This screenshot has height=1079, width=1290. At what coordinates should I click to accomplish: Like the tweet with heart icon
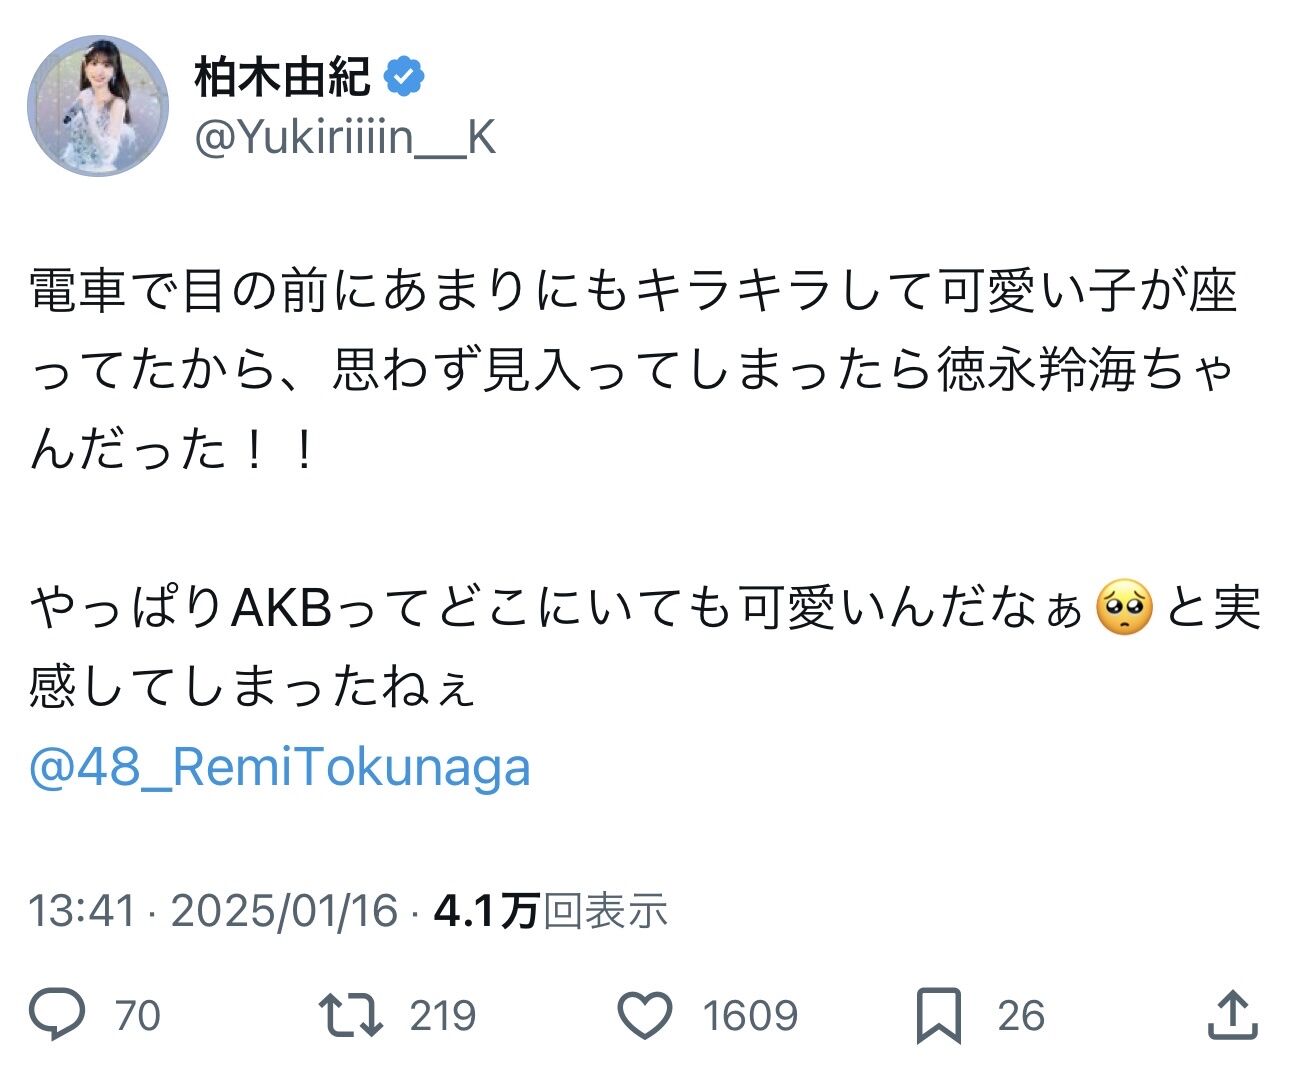tap(645, 1015)
